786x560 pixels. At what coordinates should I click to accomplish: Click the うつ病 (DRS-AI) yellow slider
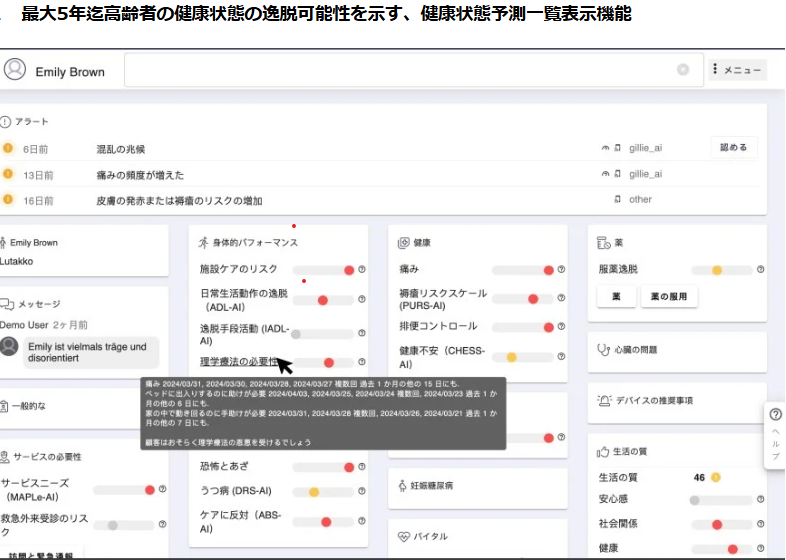[x=323, y=492]
